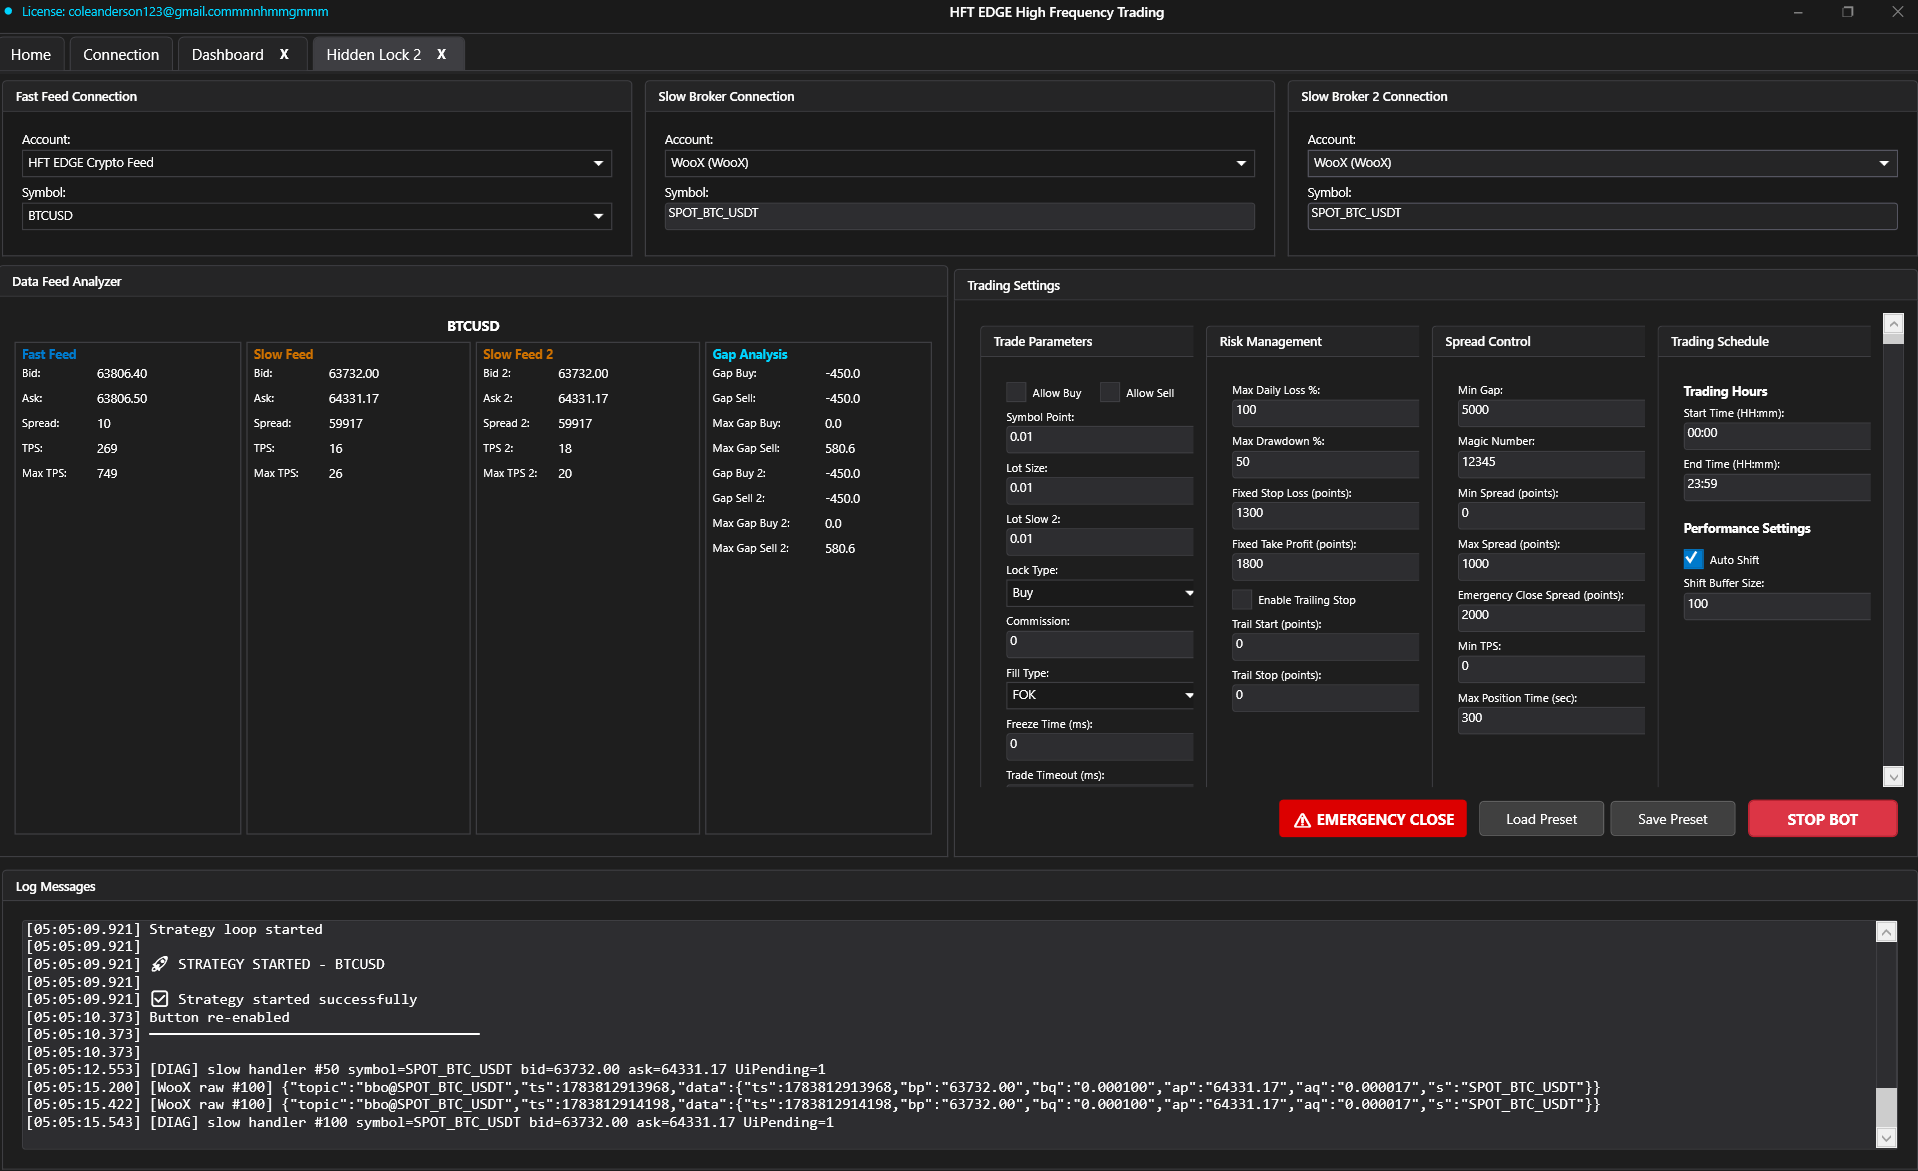Open Slow Broker Account WooX dropdown
1918x1171 pixels.
[959, 163]
